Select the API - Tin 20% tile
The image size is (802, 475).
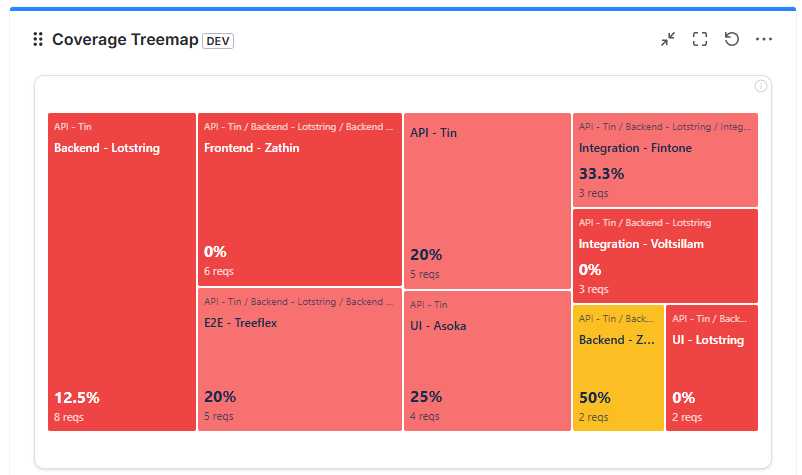[487, 200]
